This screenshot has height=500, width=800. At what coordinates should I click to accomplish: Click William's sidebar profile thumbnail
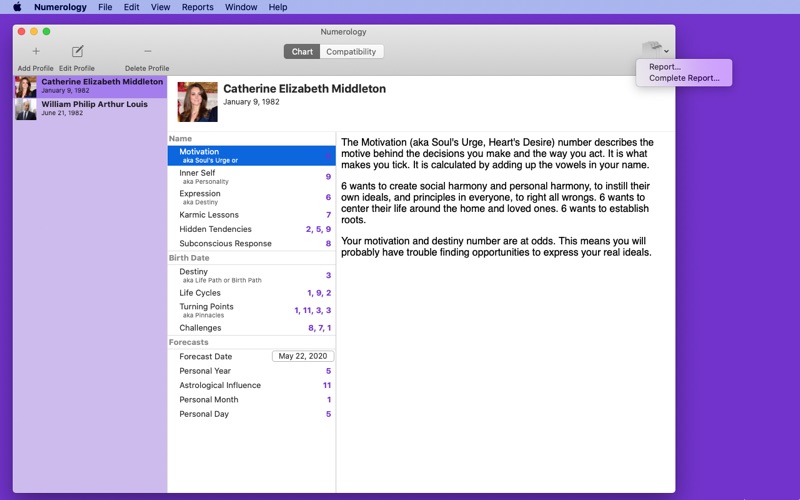[26, 109]
